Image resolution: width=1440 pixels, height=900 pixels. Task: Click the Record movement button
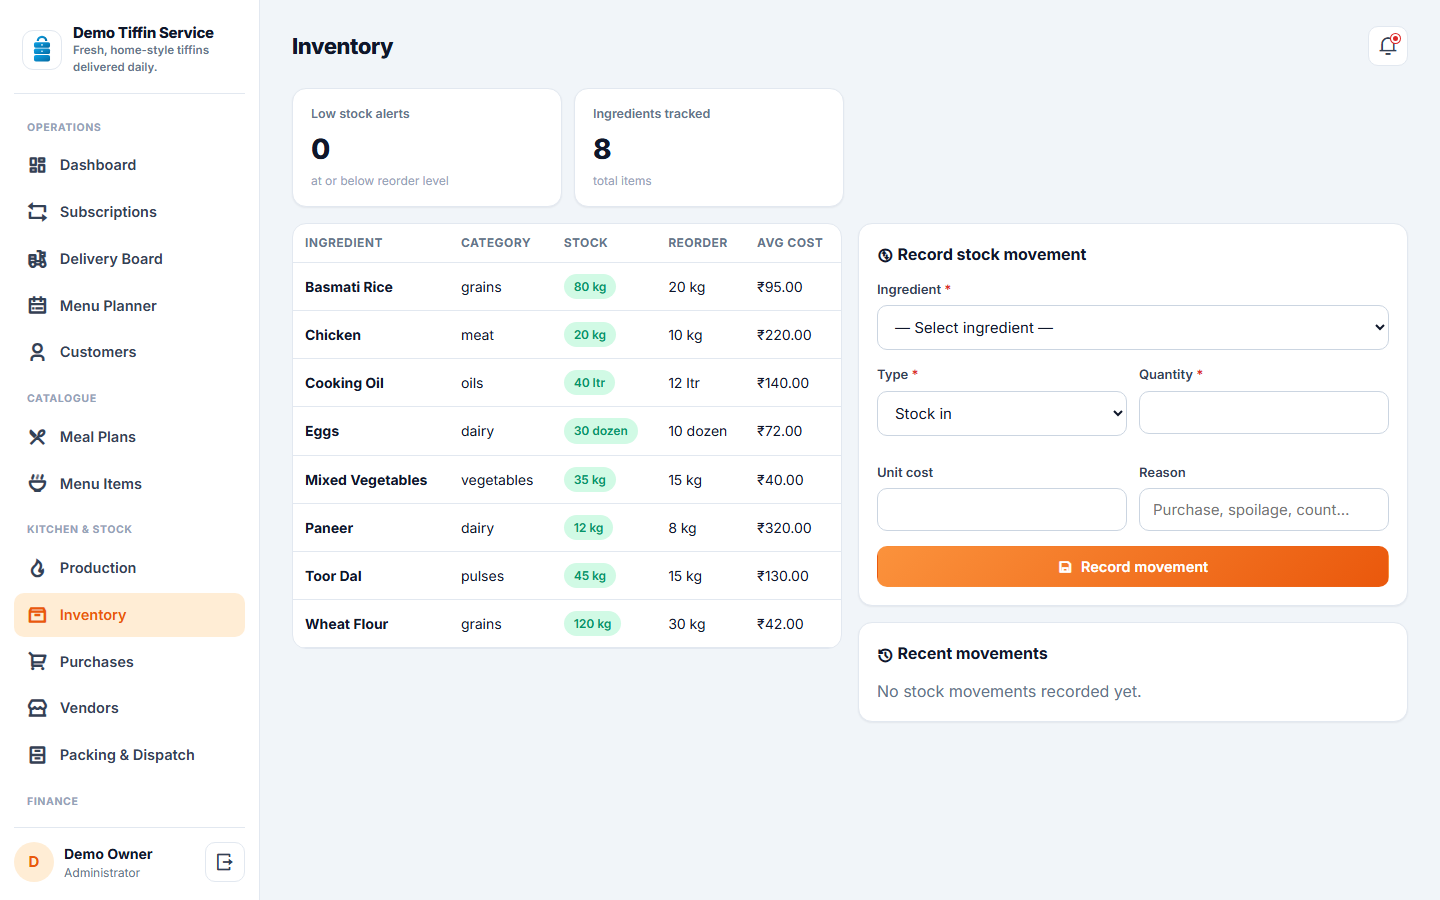coord(1132,567)
